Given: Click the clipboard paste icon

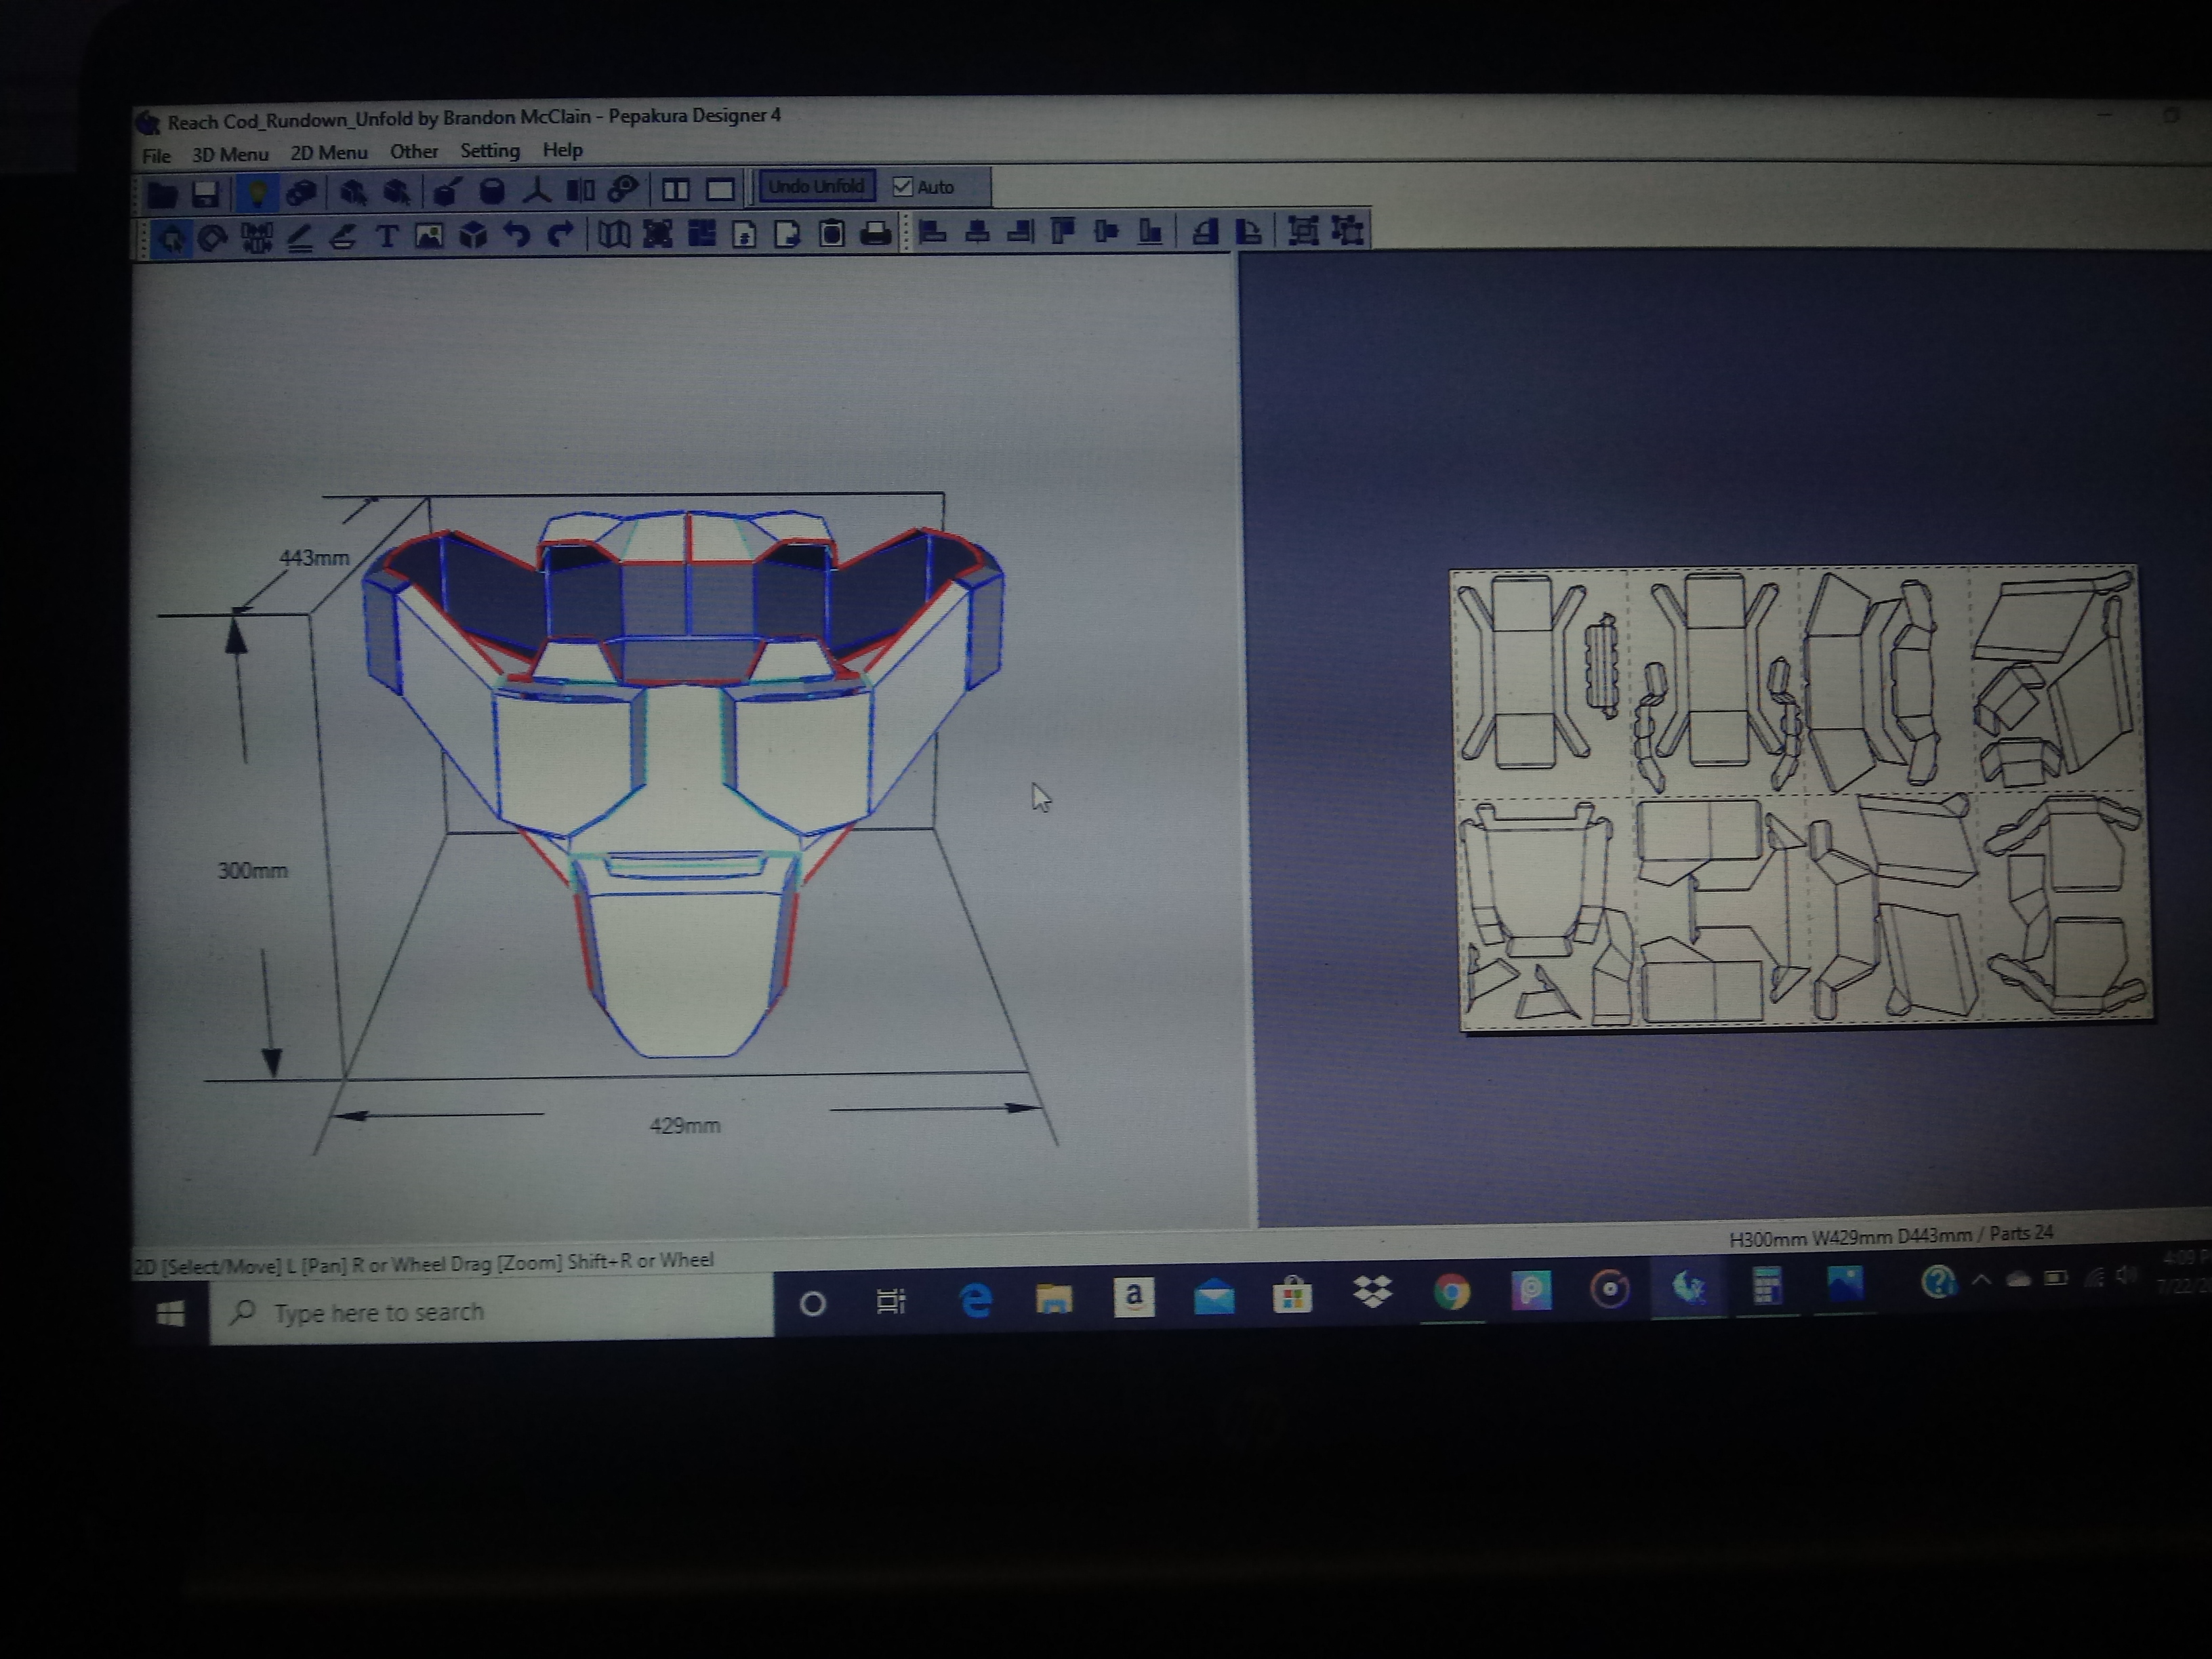Looking at the screenshot, I should [831, 234].
